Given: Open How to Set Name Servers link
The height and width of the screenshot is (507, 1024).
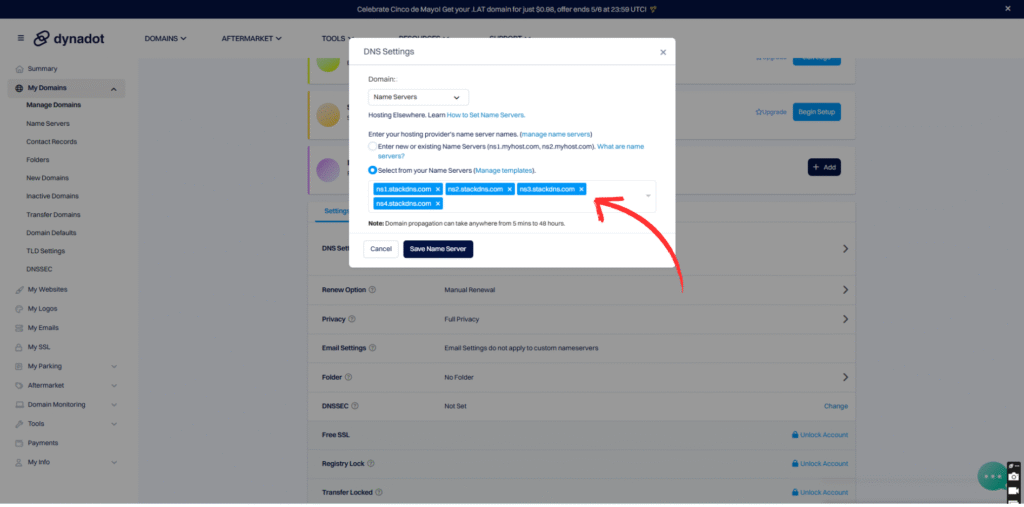Looking at the screenshot, I should (486, 115).
